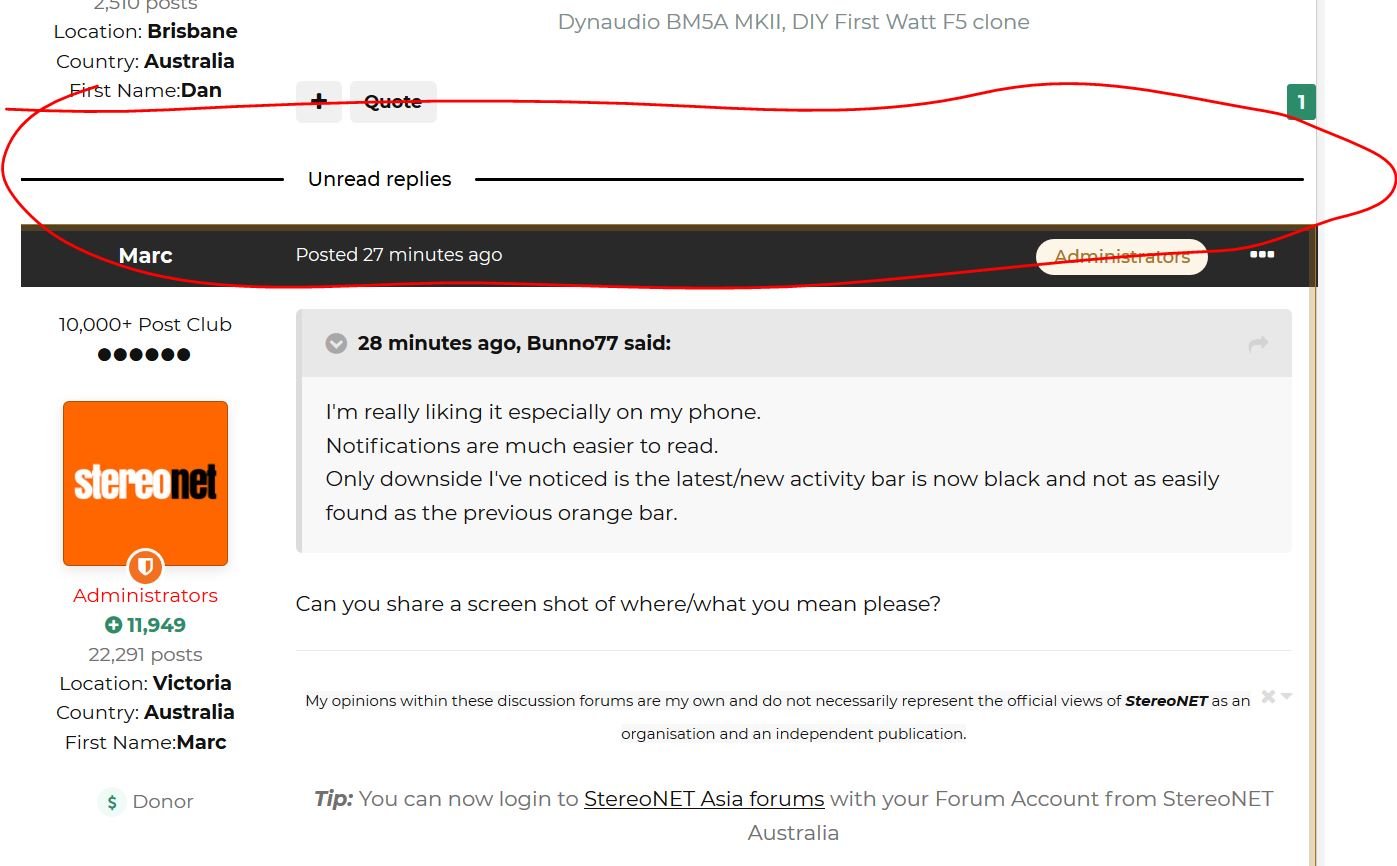Click the rank pips under Post Club
This screenshot has height=866, width=1397.
(144, 355)
